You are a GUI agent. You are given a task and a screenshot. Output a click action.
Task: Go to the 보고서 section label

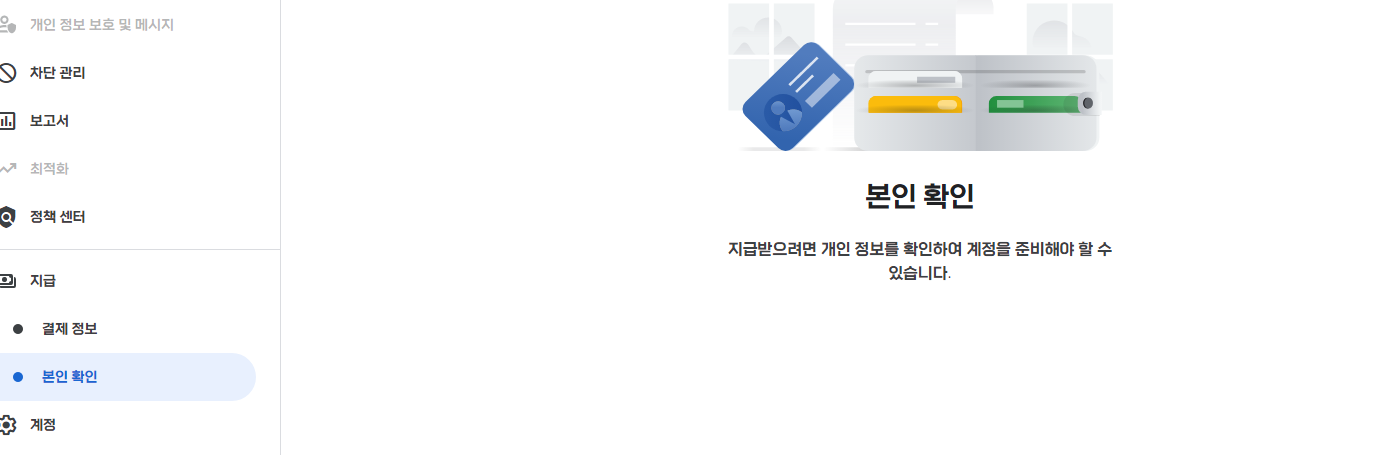(49, 121)
